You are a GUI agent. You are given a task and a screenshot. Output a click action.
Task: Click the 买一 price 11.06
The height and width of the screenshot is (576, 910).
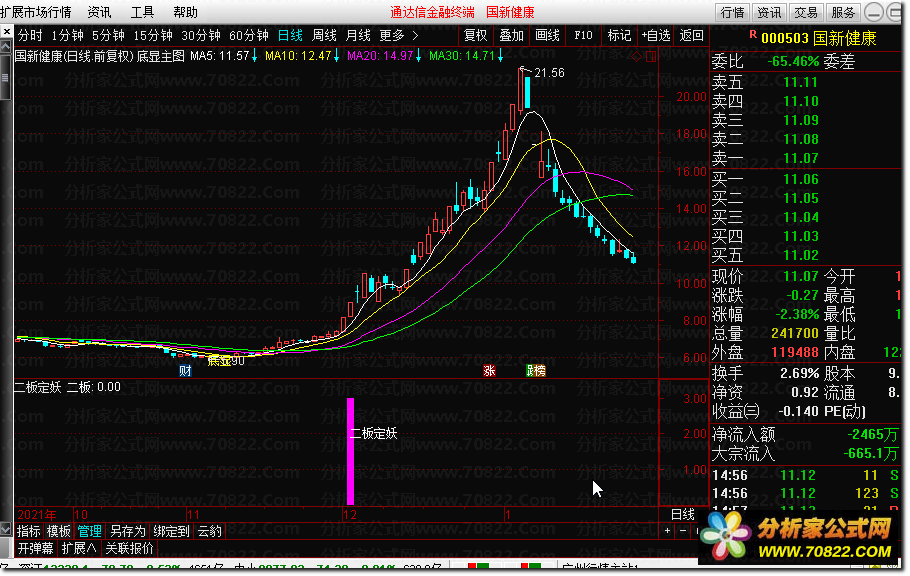point(801,179)
